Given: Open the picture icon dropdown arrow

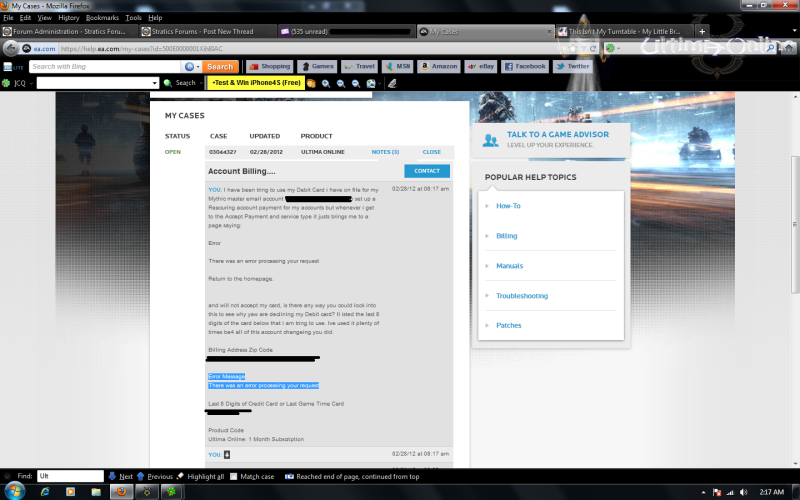Looking at the screenshot, I should (380, 83).
